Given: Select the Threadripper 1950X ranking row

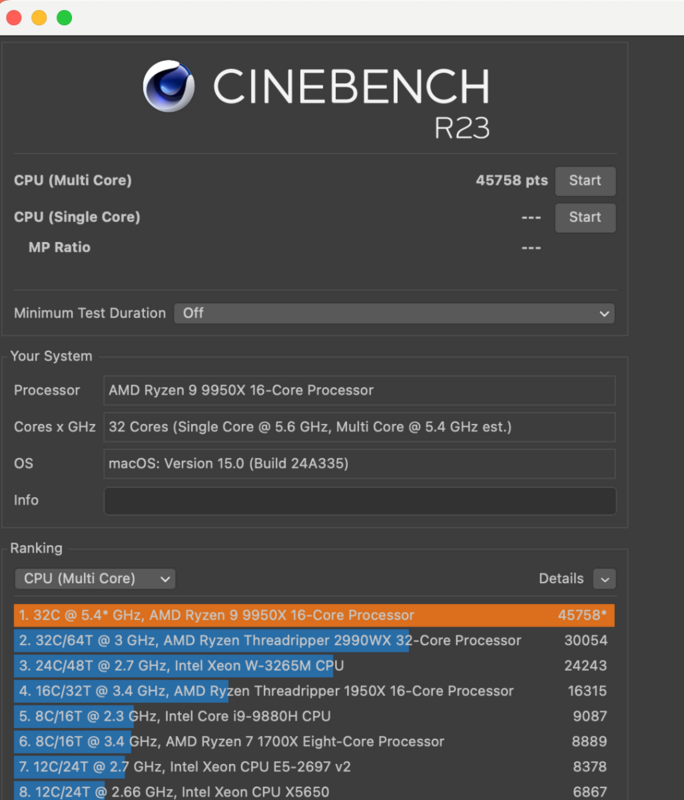Looking at the screenshot, I should click(314, 691).
